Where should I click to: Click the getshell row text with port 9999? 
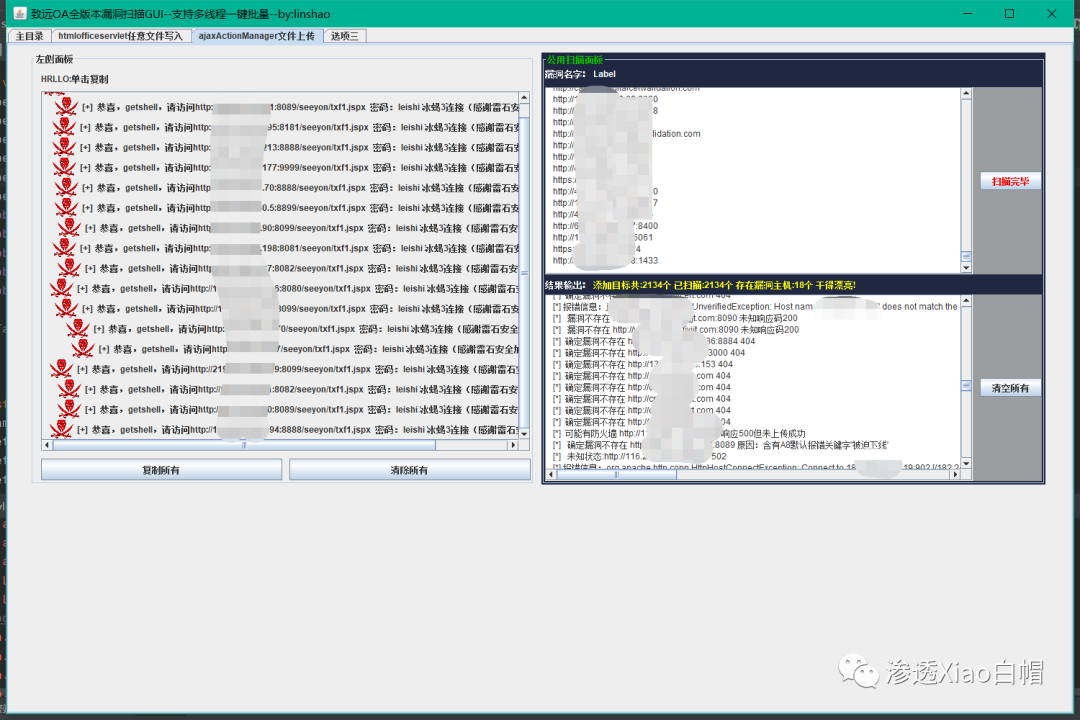click(x=300, y=167)
